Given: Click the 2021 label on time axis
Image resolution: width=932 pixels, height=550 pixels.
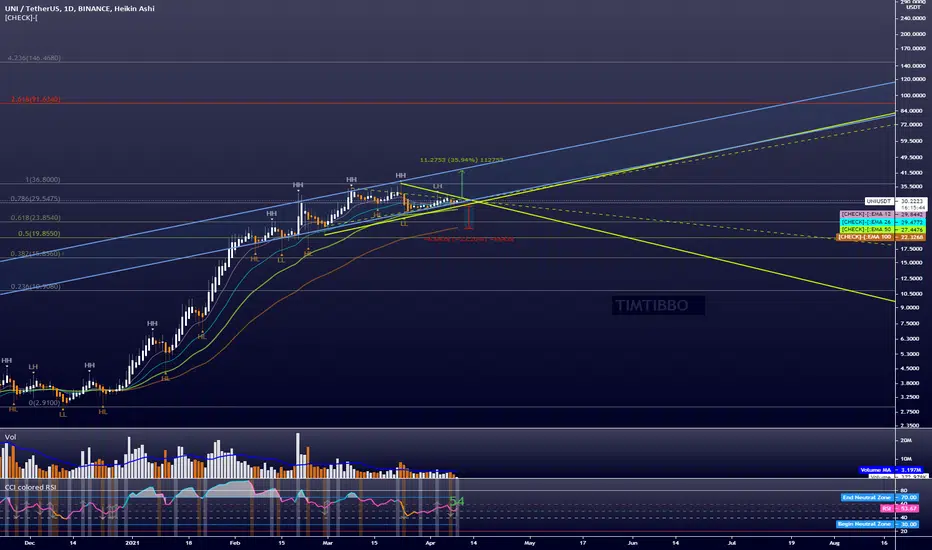Looking at the screenshot, I should (x=133, y=543).
